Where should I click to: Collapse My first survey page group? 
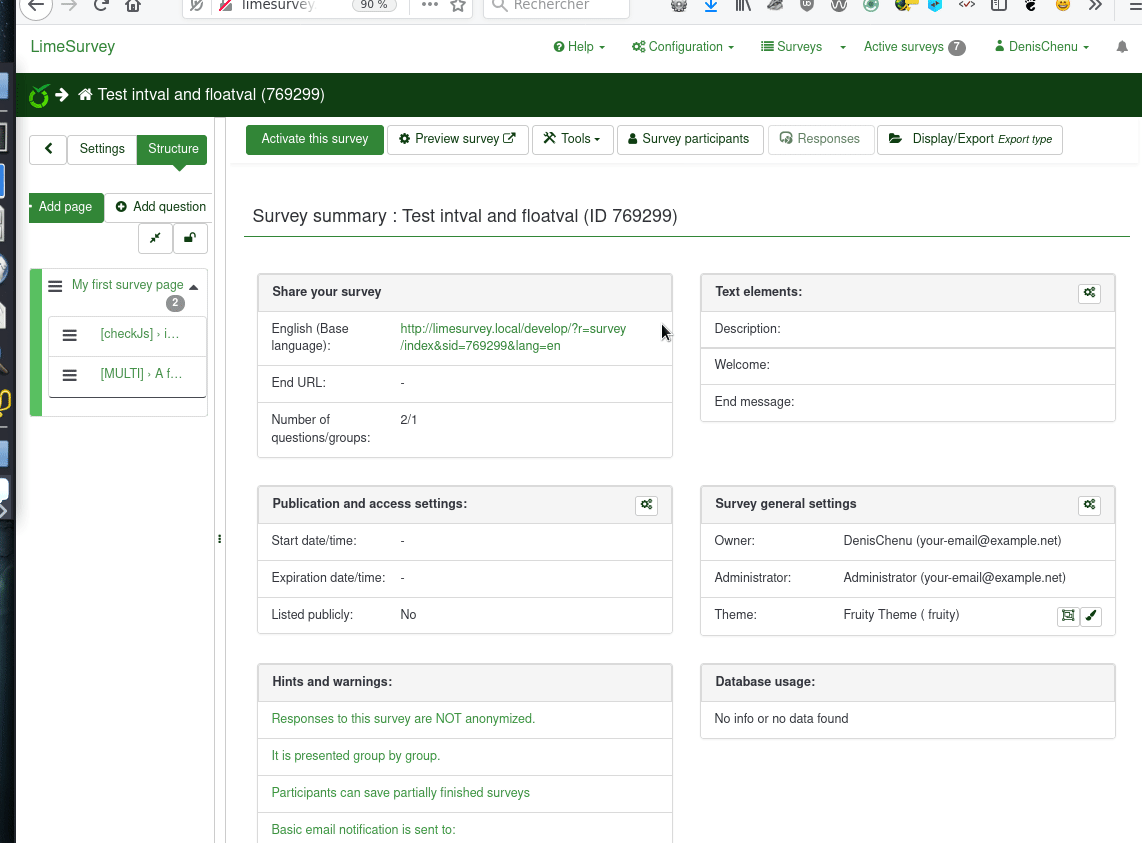[x=193, y=286]
